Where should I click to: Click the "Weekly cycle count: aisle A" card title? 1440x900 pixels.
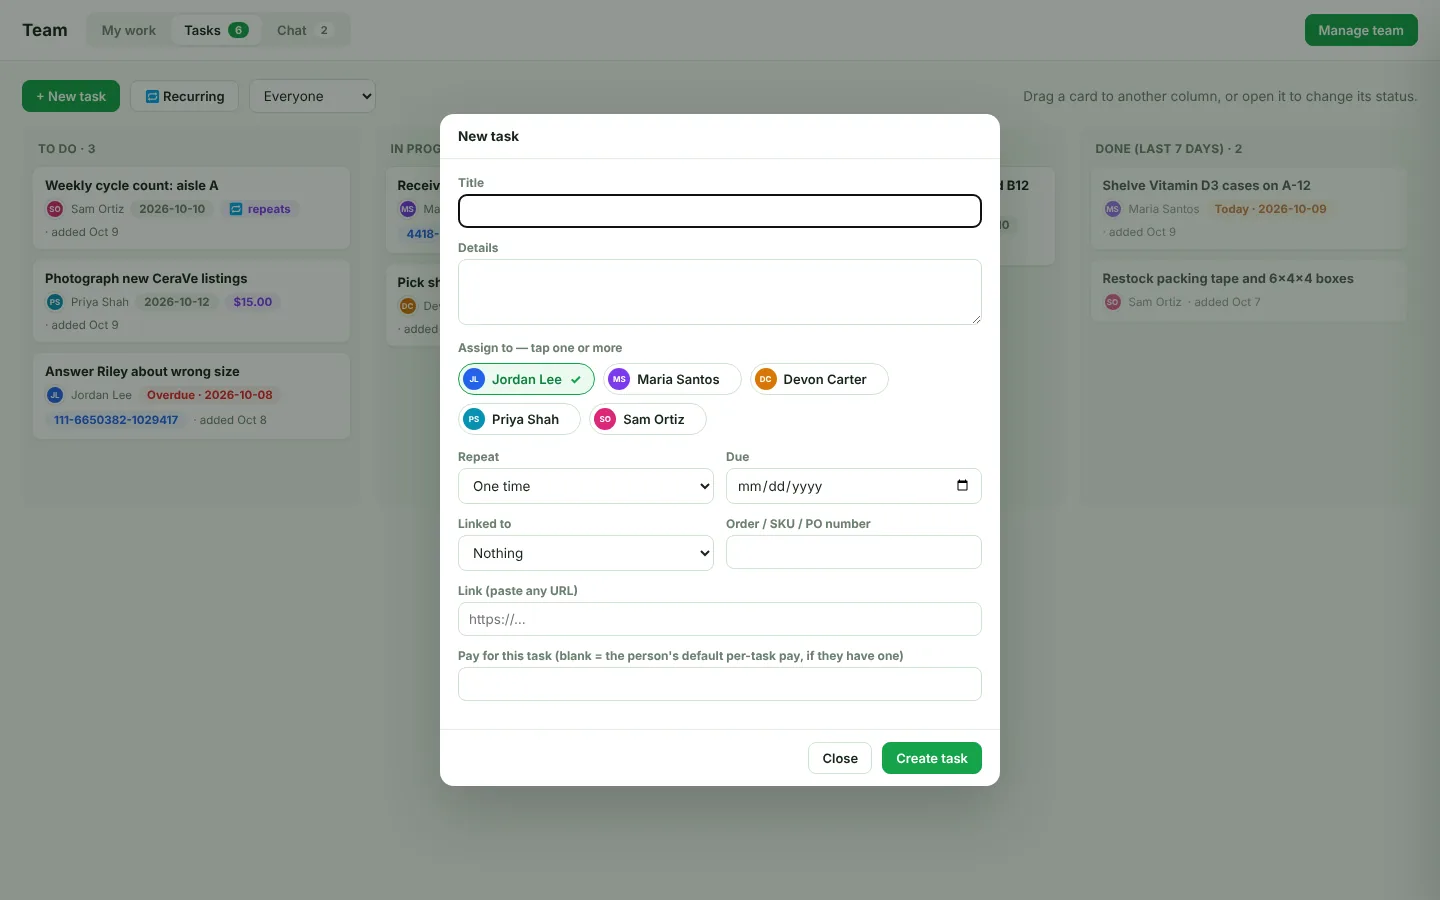pyautogui.click(x=132, y=185)
